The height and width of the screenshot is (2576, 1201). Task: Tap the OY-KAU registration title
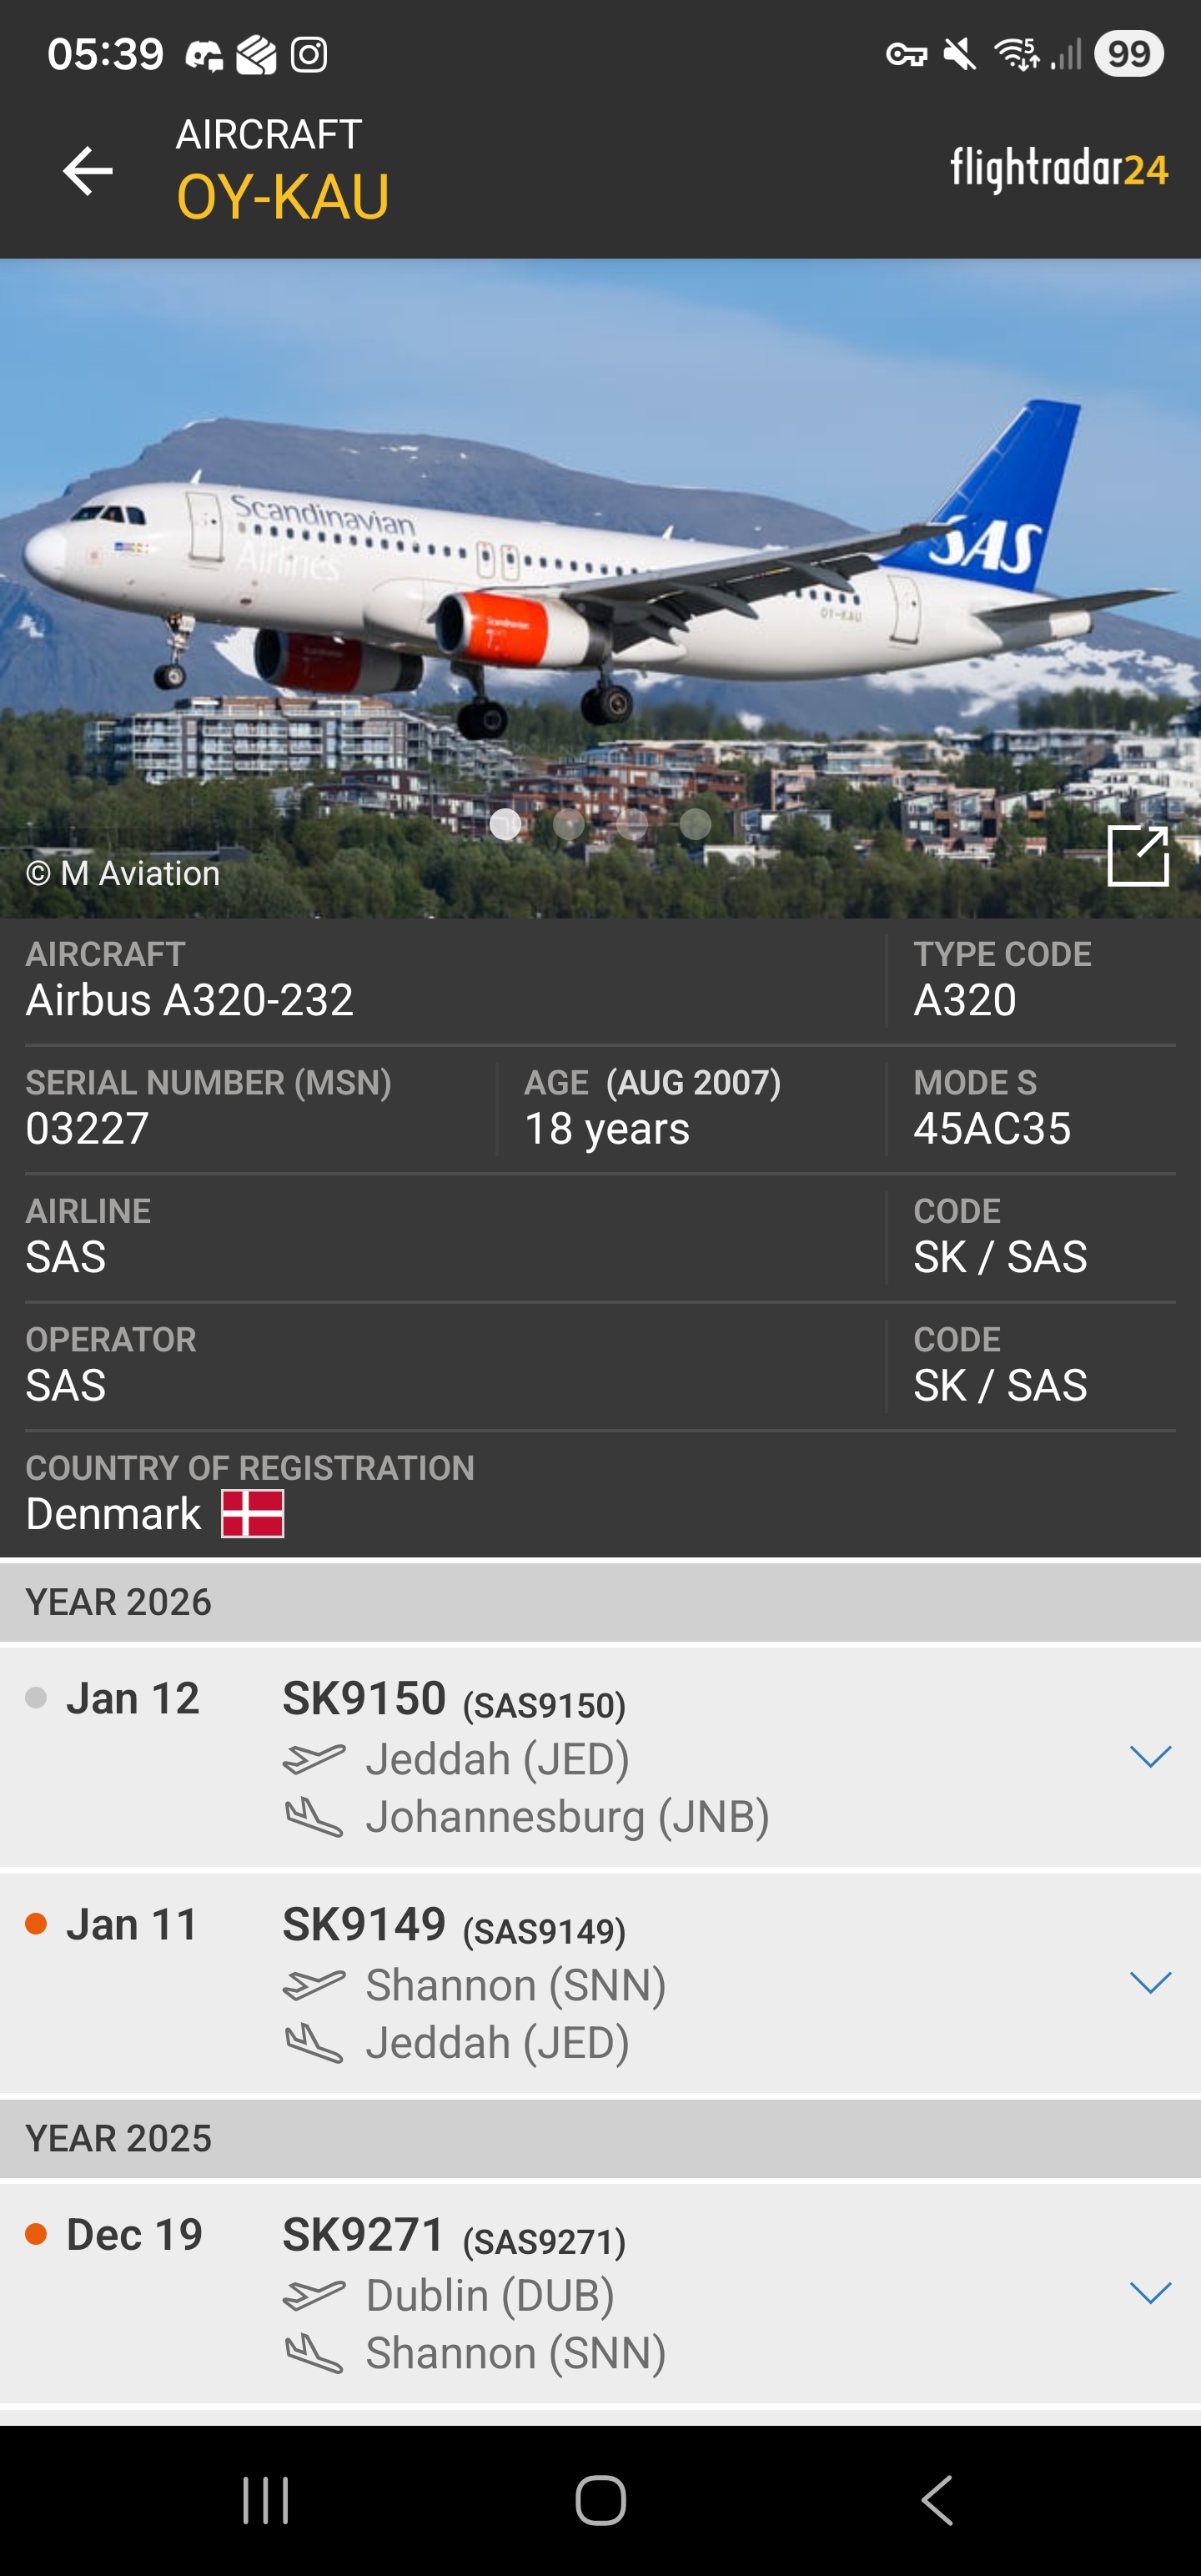[x=283, y=196]
